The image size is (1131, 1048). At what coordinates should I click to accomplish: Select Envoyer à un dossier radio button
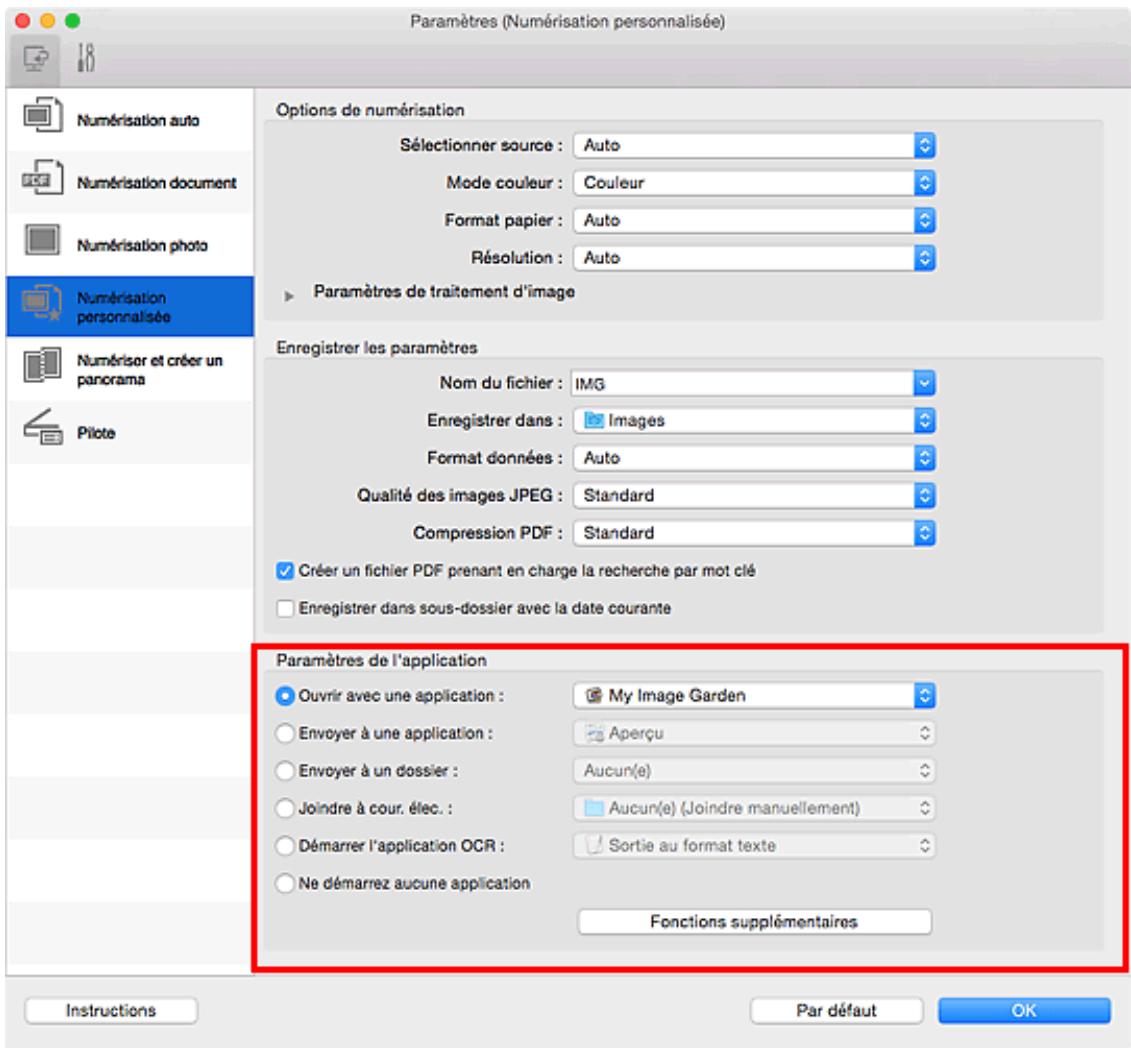click(x=282, y=770)
